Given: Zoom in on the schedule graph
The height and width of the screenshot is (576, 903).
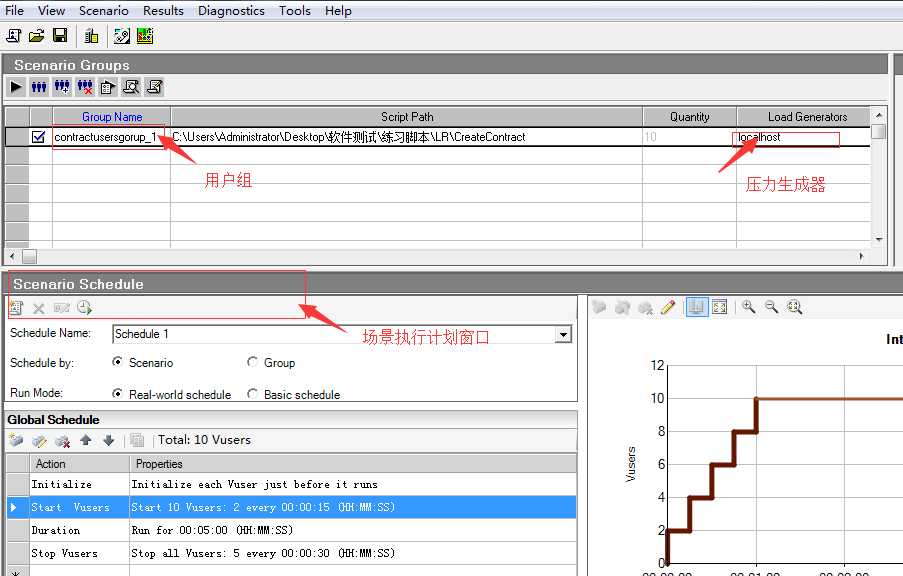Looking at the screenshot, I should click(748, 307).
